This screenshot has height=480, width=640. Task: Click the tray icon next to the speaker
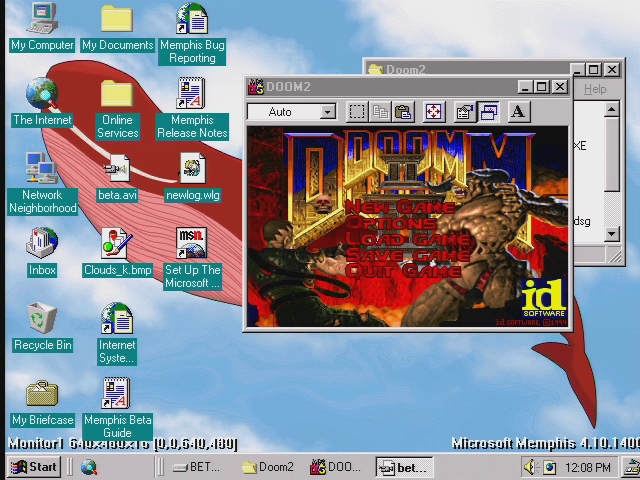[549, 467]
